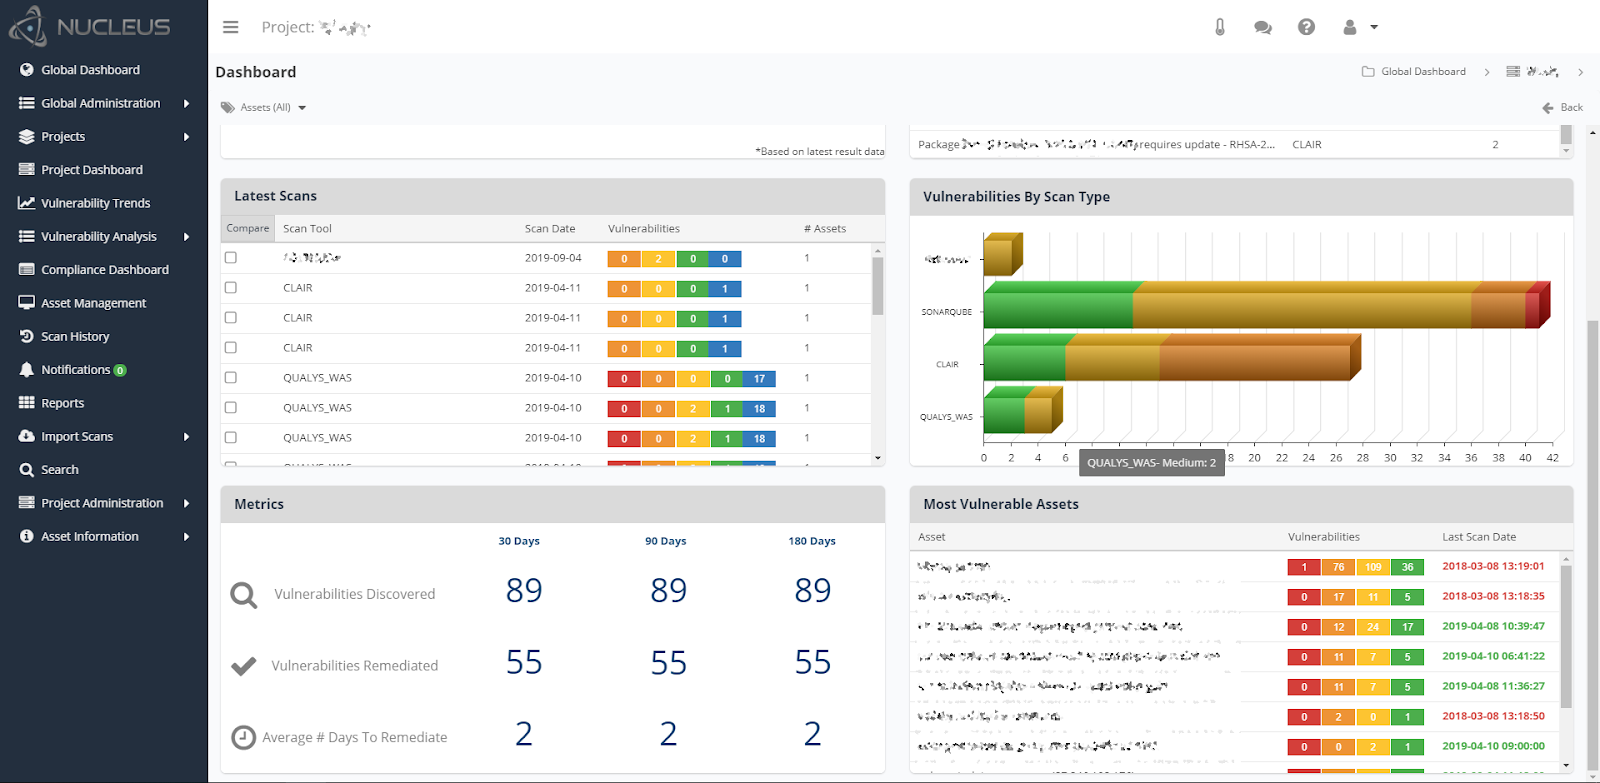Click the help question mark icon
Screen dimensions: 1600x783
[1306, 27]
